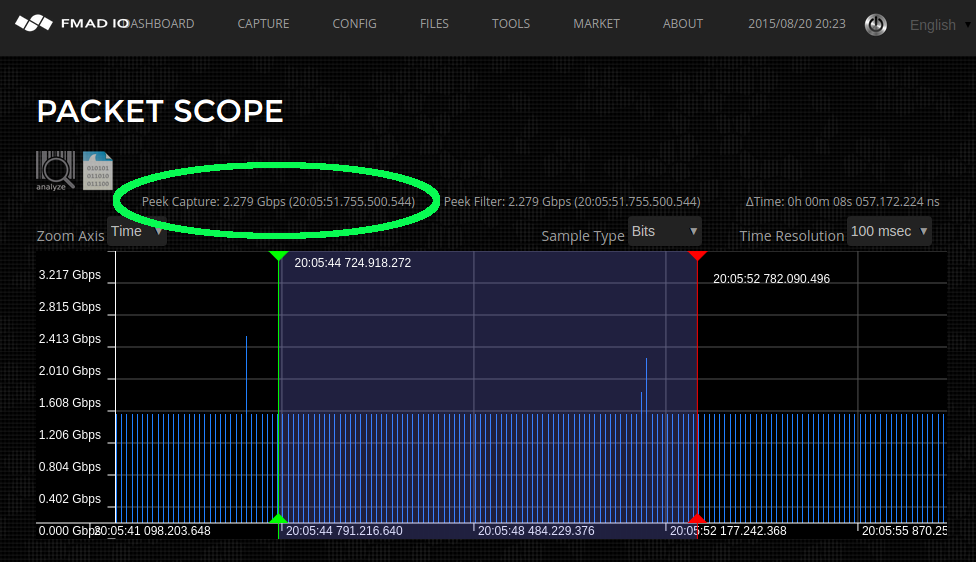Image resolution: width=976 pixels, height=562 pixels.
Task: Switch to the Files menu
Action: point(434,24)
